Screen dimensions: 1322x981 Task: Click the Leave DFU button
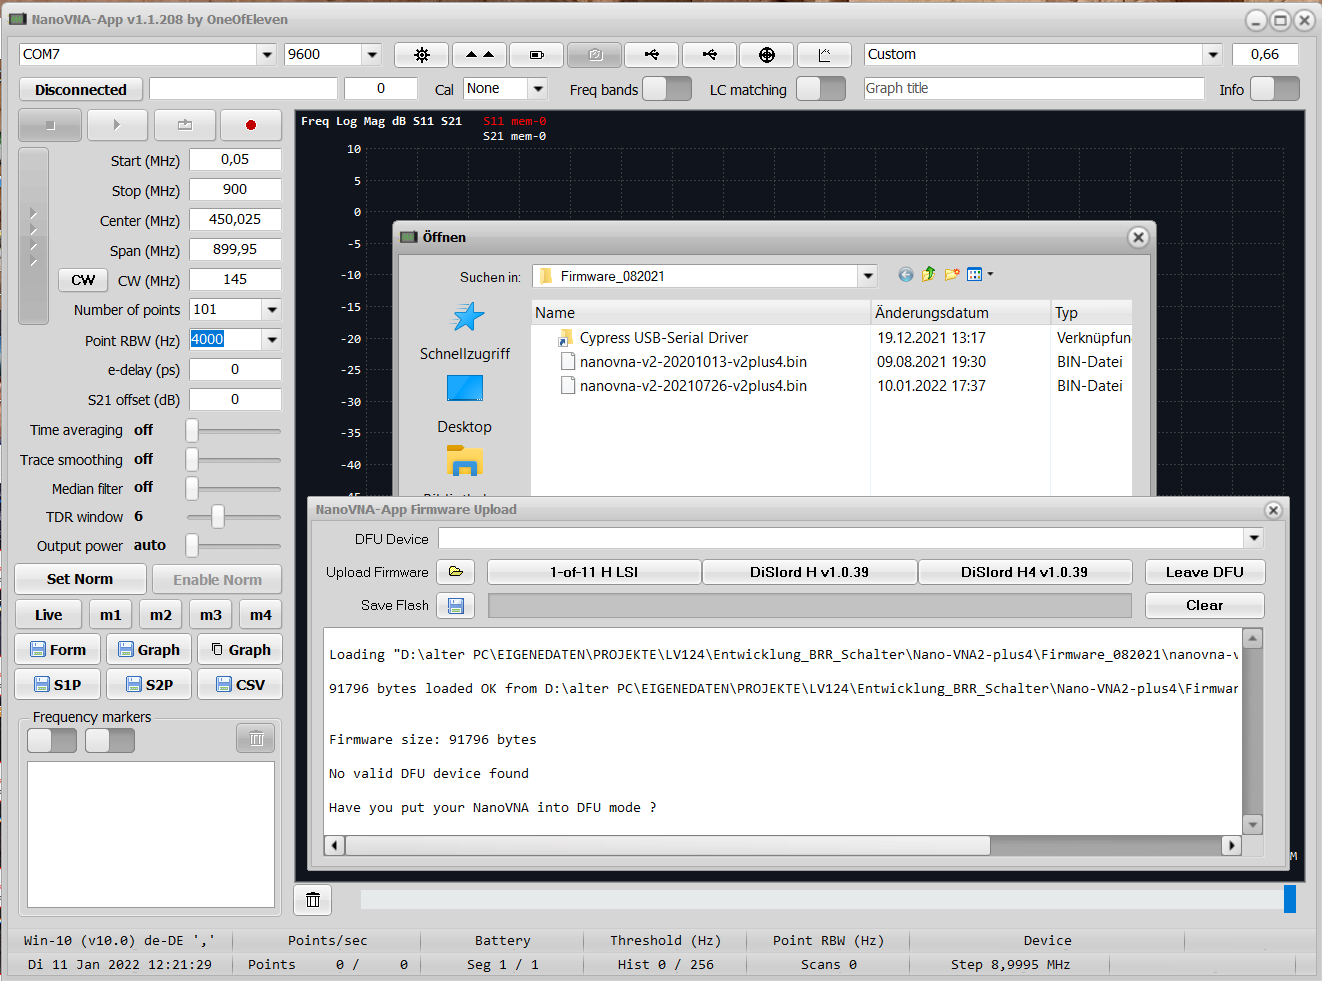click(x=1205, y=572)
